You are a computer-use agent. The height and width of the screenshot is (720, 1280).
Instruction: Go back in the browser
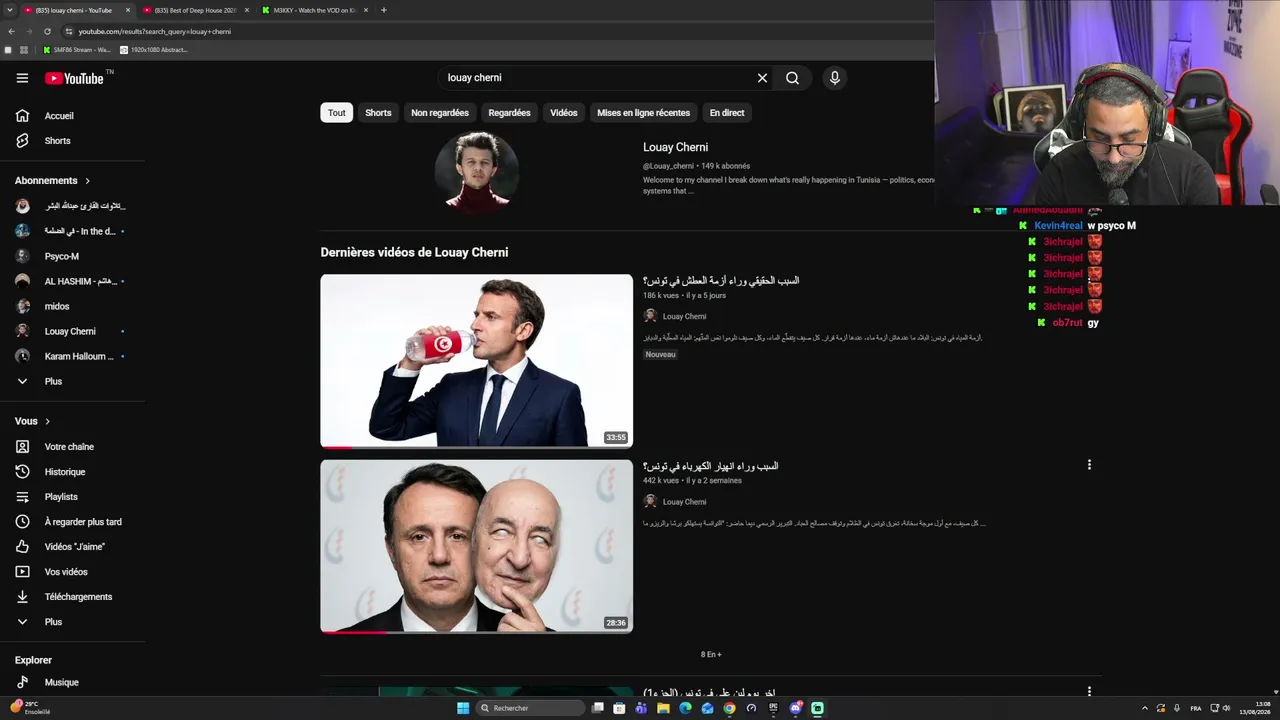pos(12,31)
